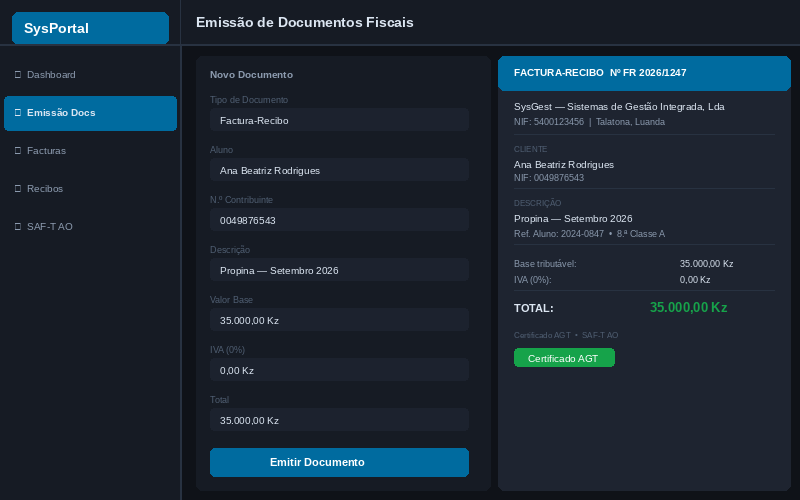800x500 pixels.
Task: Click Novo Documento heading
Action: (252, 74)
